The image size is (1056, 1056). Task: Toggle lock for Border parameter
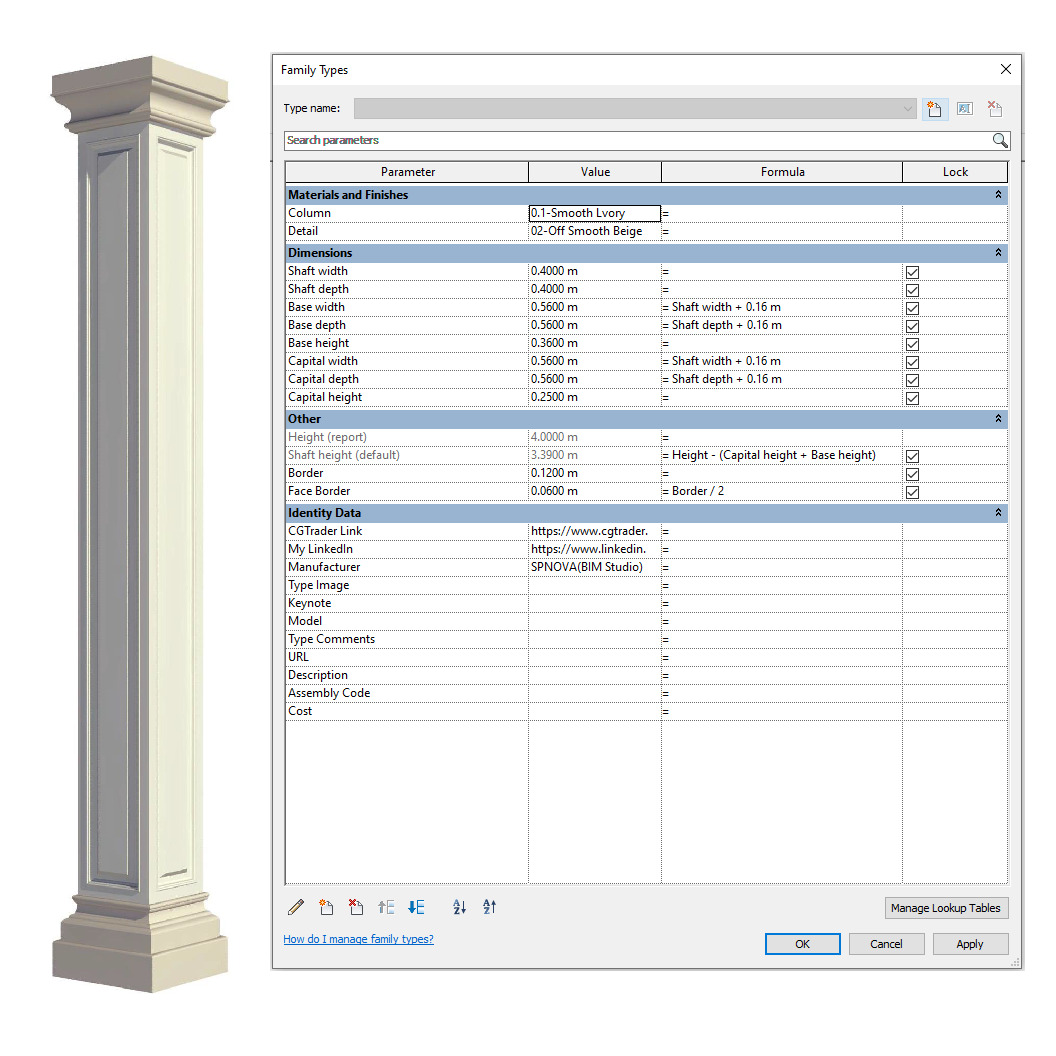click(x=913, y=474)
